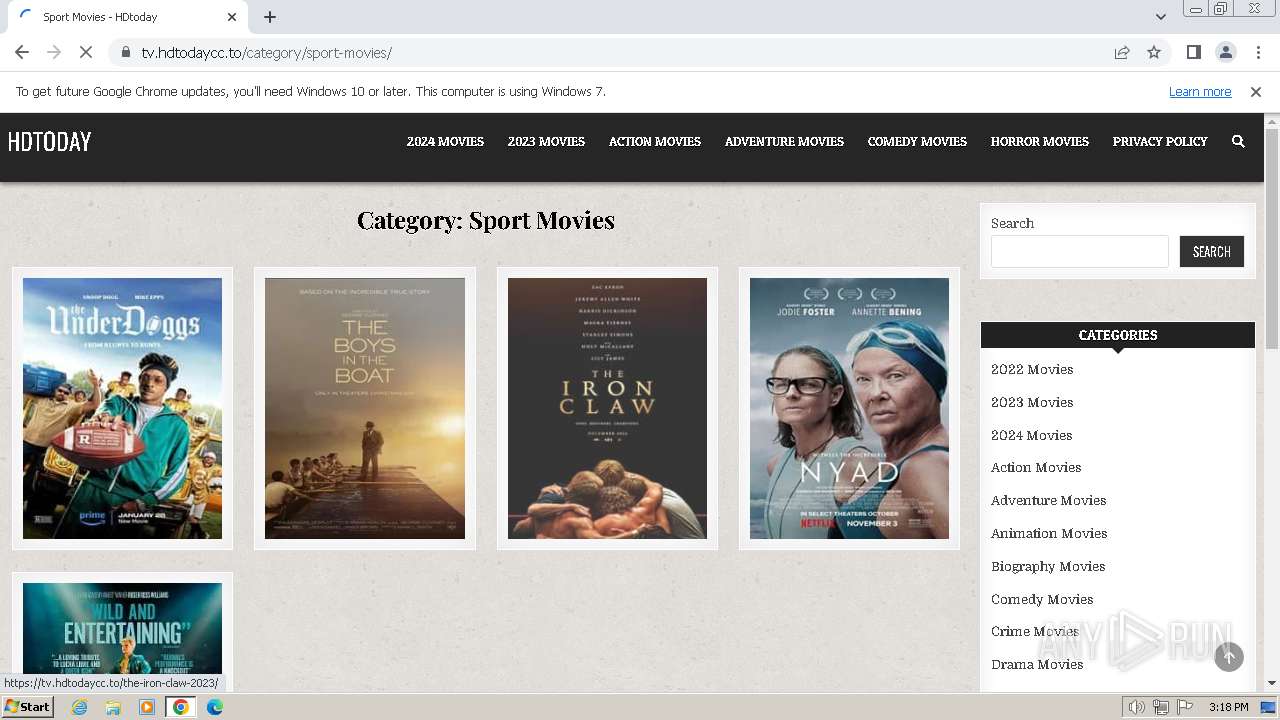This screenshot has height=720, width=1280.
Task: Select Action Movies category link
Action: click(x=1036, y=468)
